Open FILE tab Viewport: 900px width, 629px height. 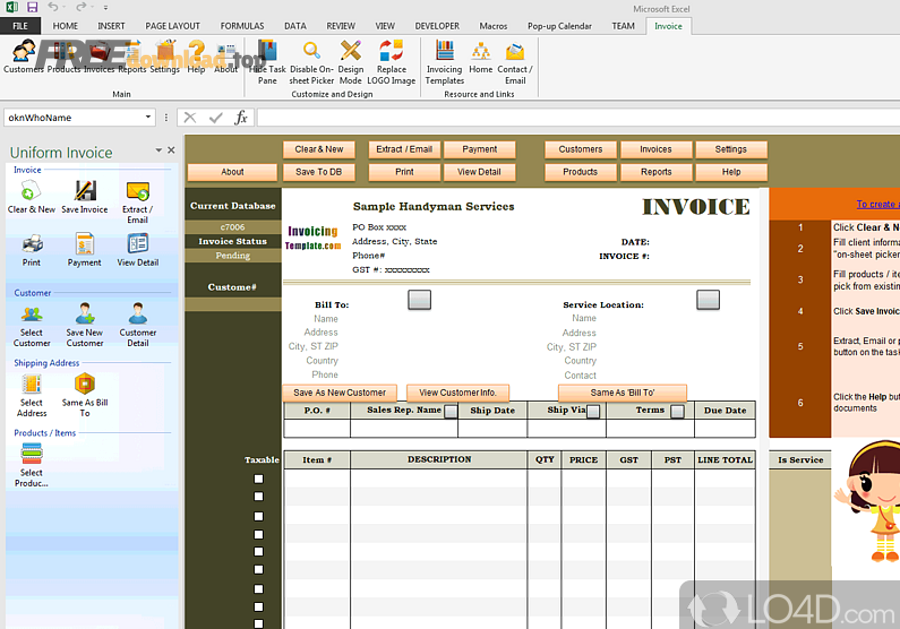tap(20, 26)
